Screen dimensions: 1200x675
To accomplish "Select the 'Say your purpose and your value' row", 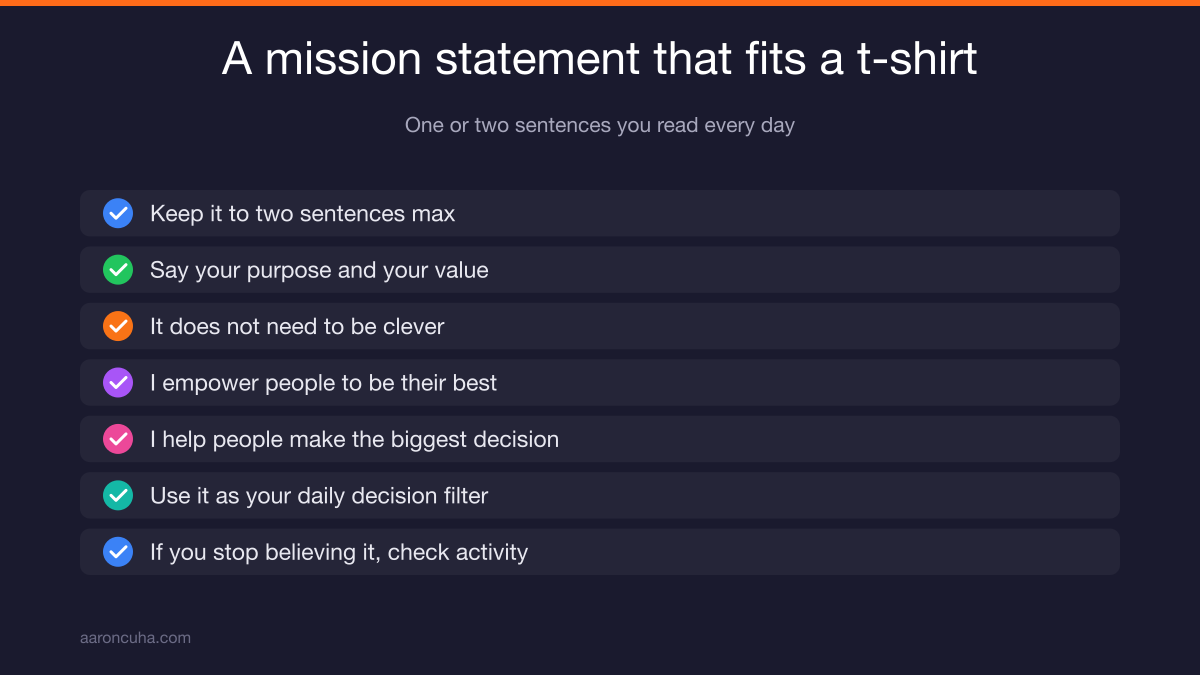I will point(600,270).
